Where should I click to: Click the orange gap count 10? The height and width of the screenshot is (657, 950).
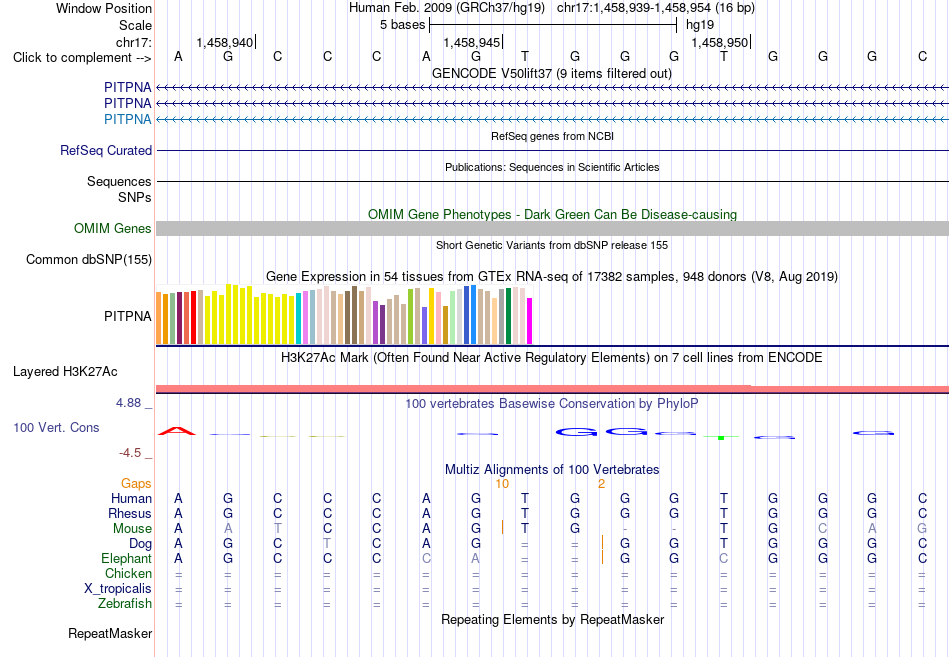pos(502,484)
